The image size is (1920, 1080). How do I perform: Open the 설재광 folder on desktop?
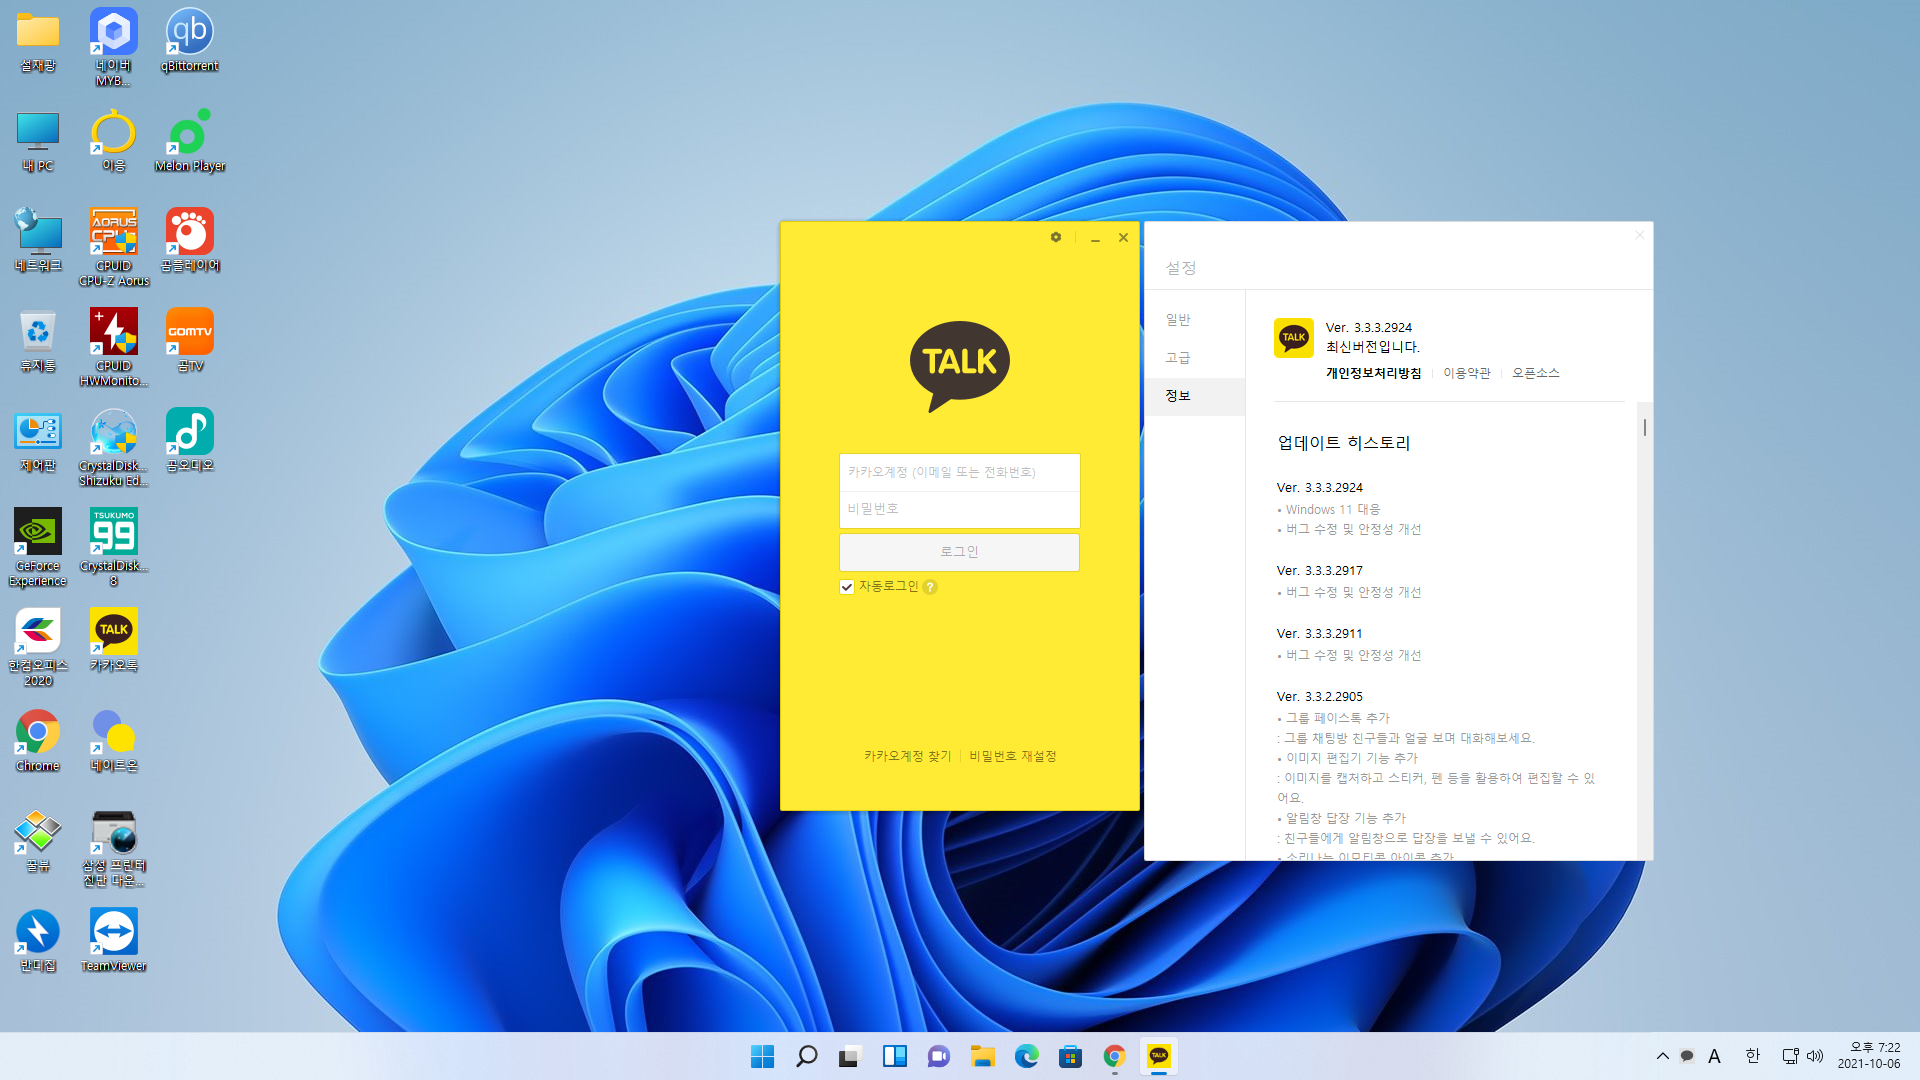38,40
